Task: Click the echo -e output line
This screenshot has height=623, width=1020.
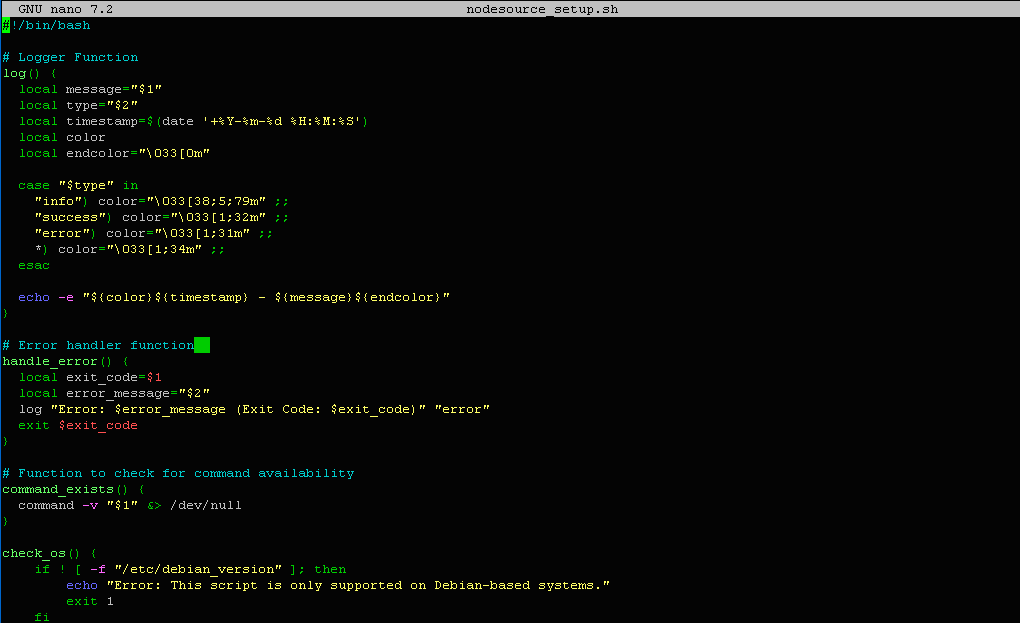Action: (x=234, y=297)
